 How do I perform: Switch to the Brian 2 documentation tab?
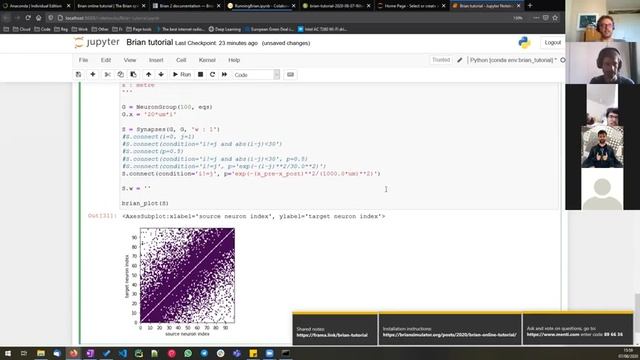pos(186,6)
